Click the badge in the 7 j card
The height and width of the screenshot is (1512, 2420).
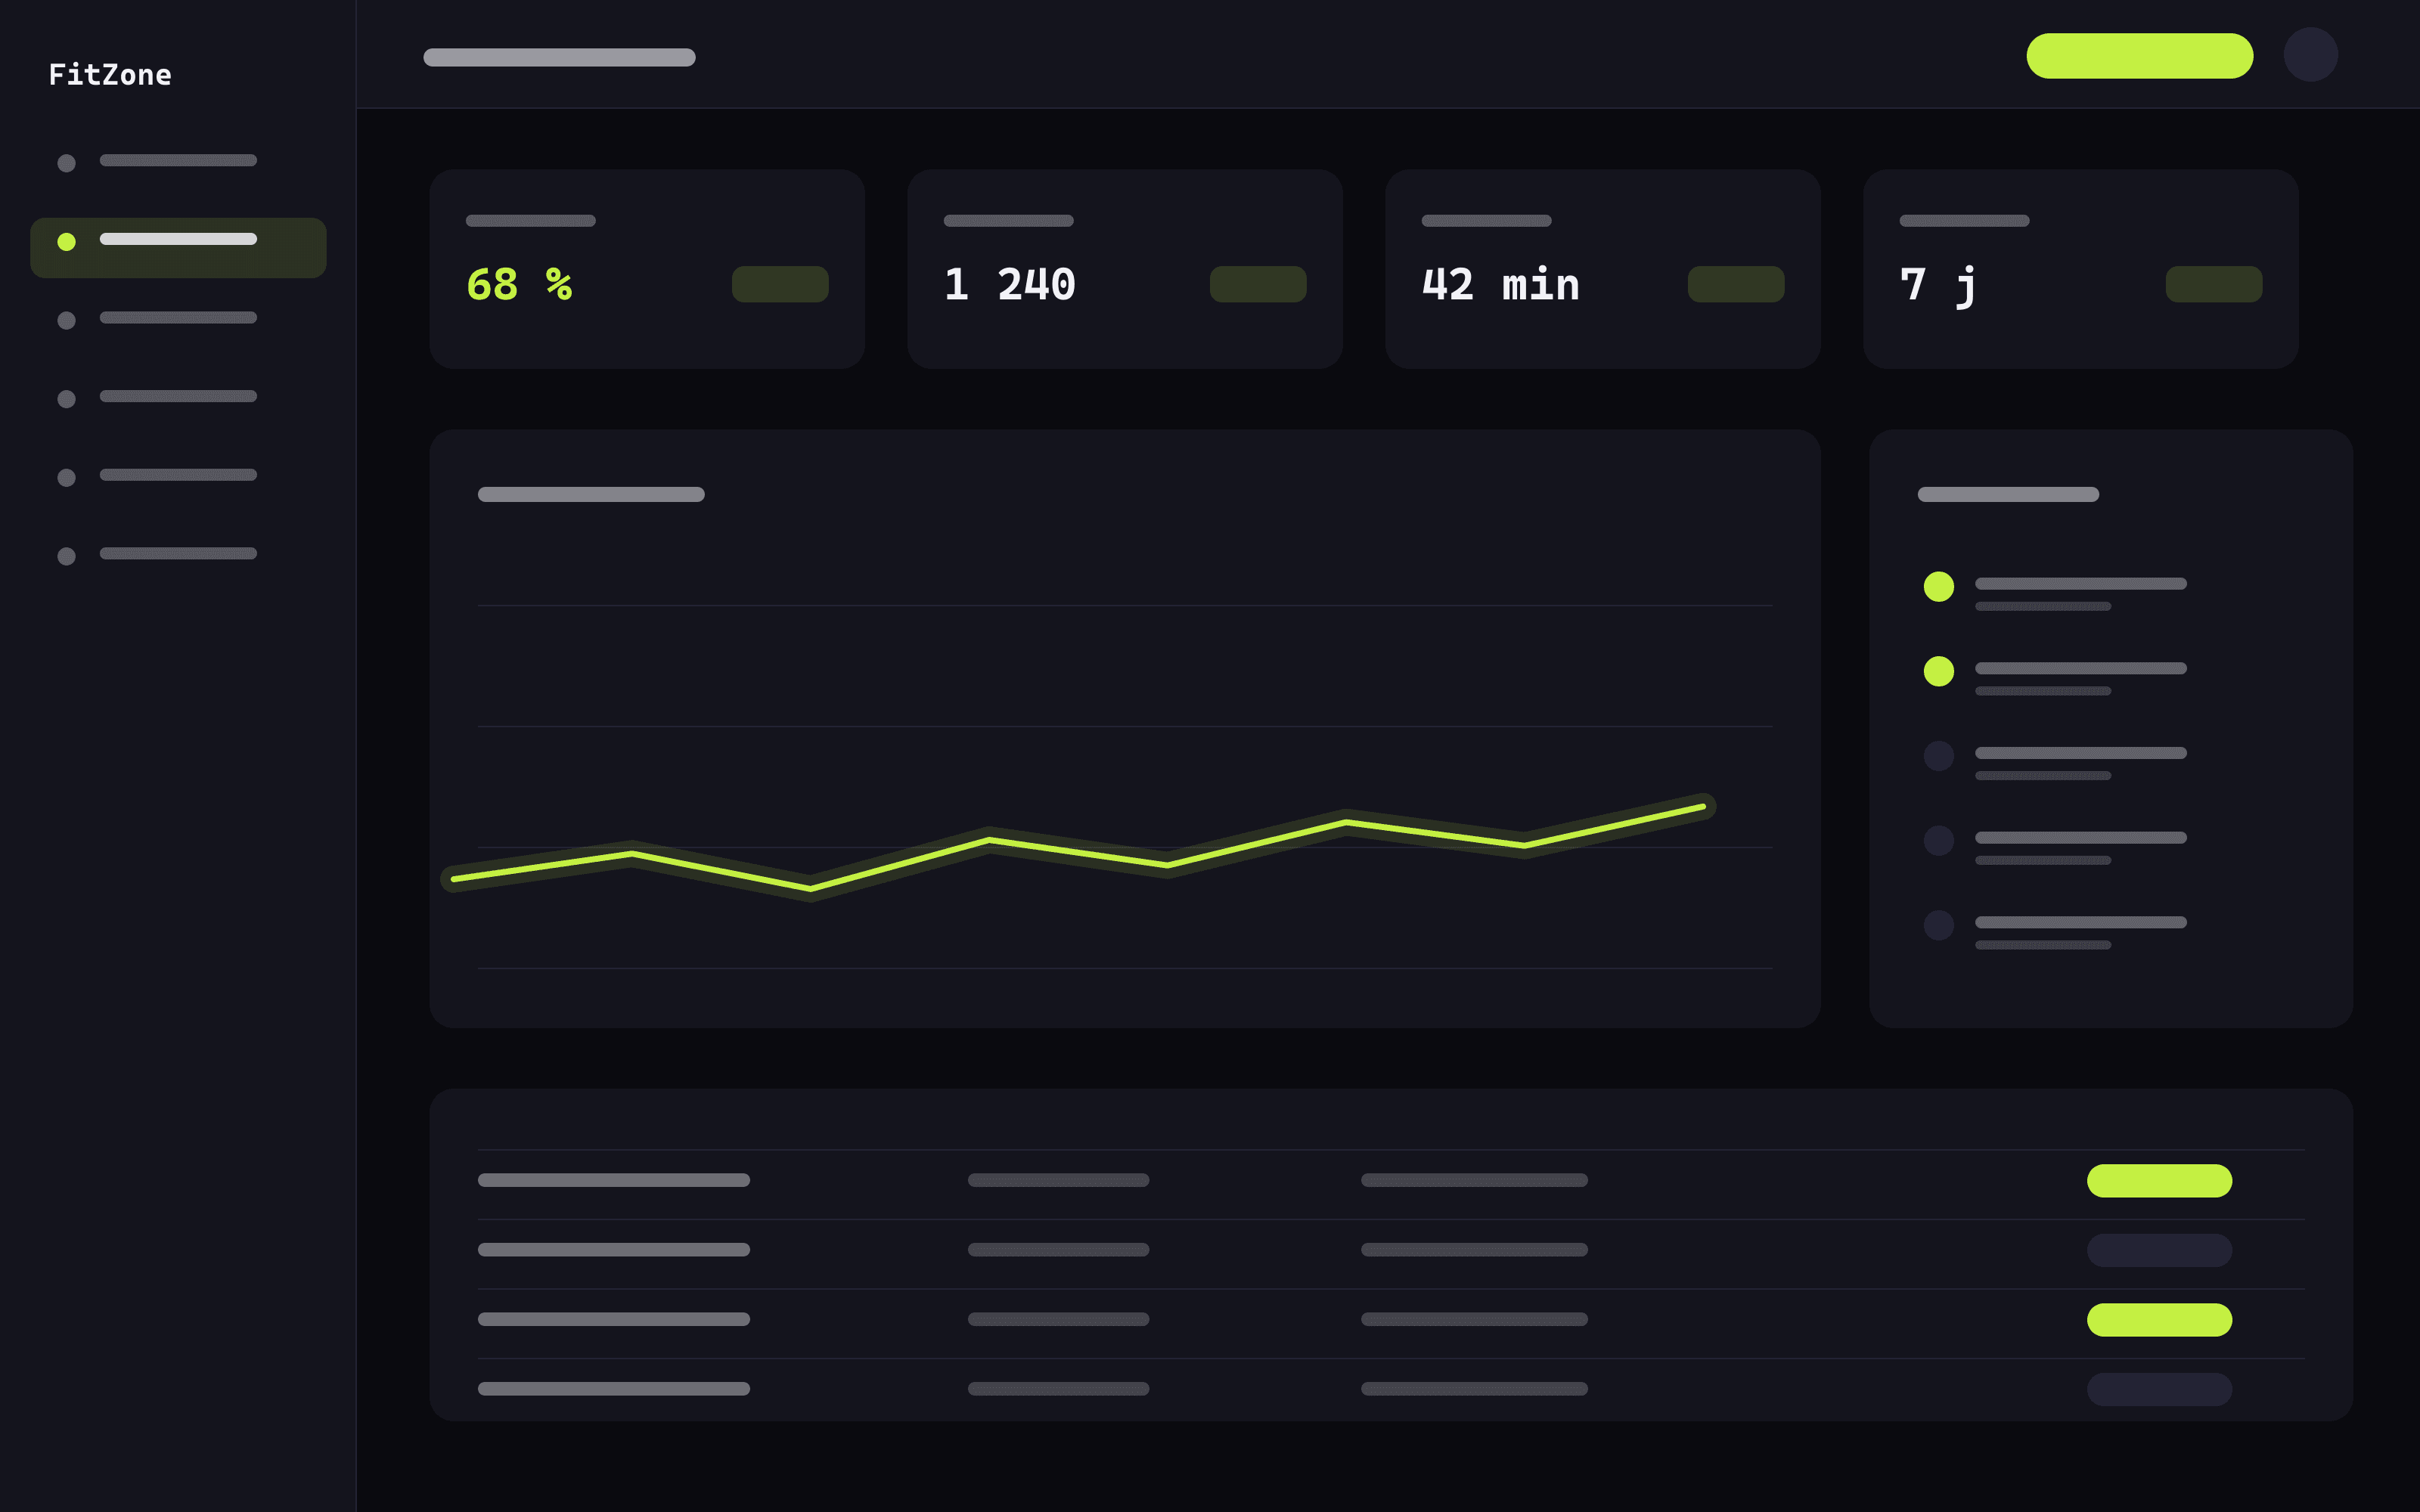(x=2214, y=284)
